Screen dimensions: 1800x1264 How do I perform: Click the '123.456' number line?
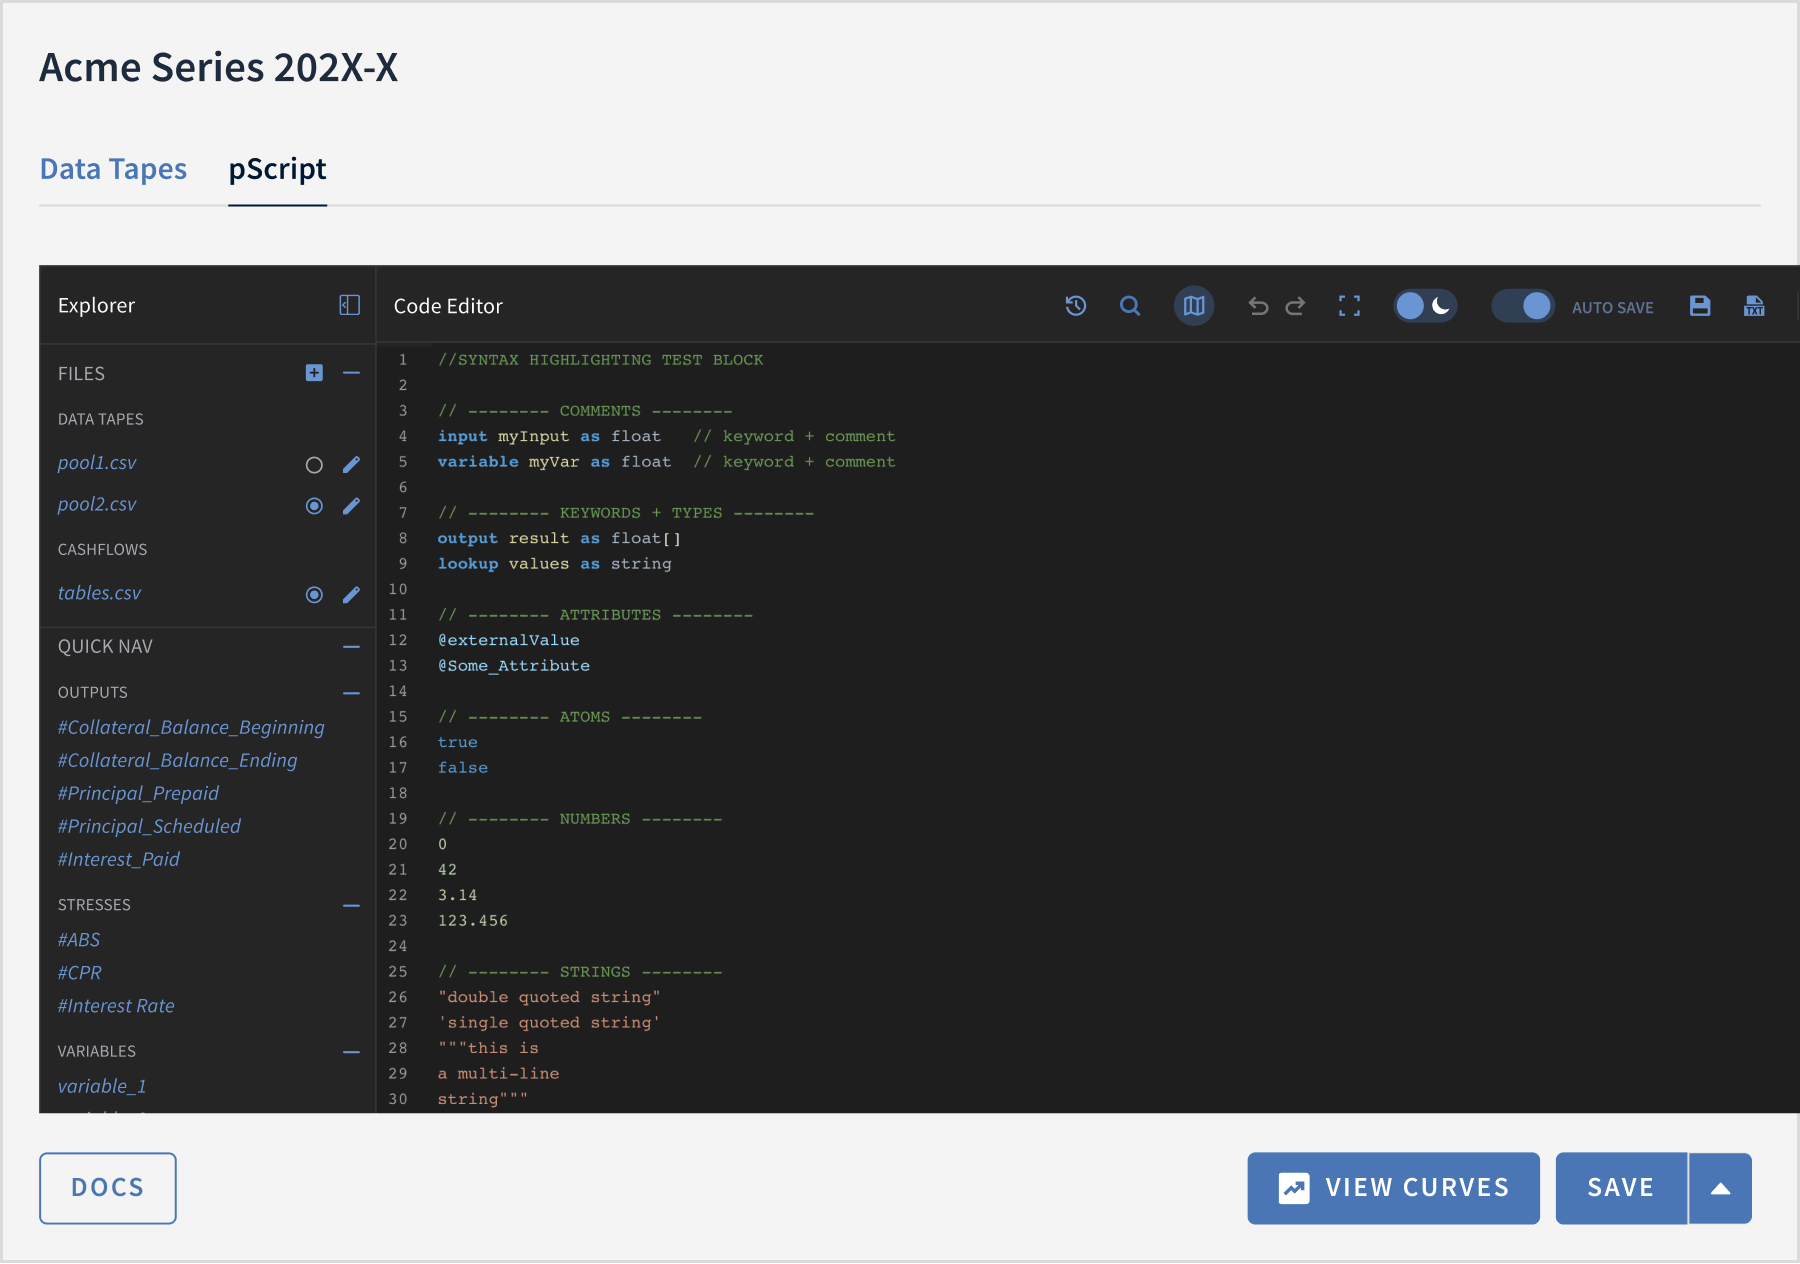coord(472,921)
